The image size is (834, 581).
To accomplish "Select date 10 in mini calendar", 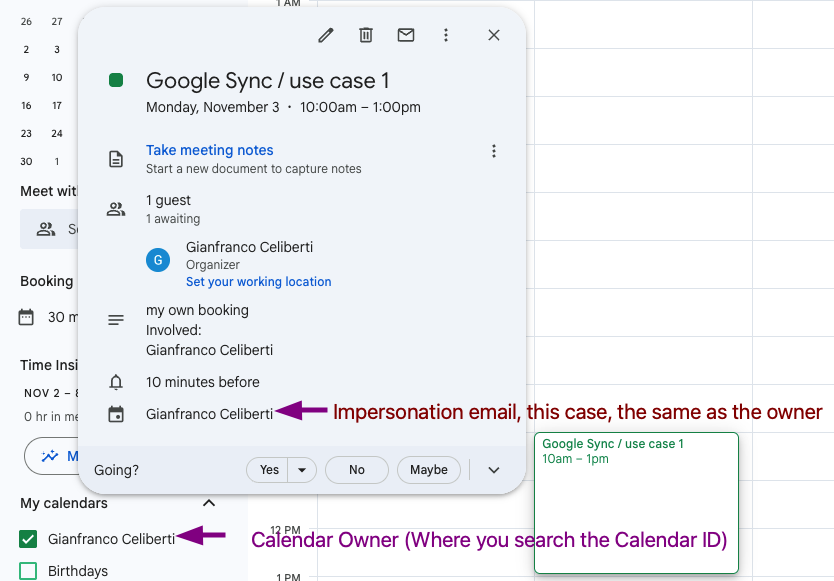I will (57, 78).
